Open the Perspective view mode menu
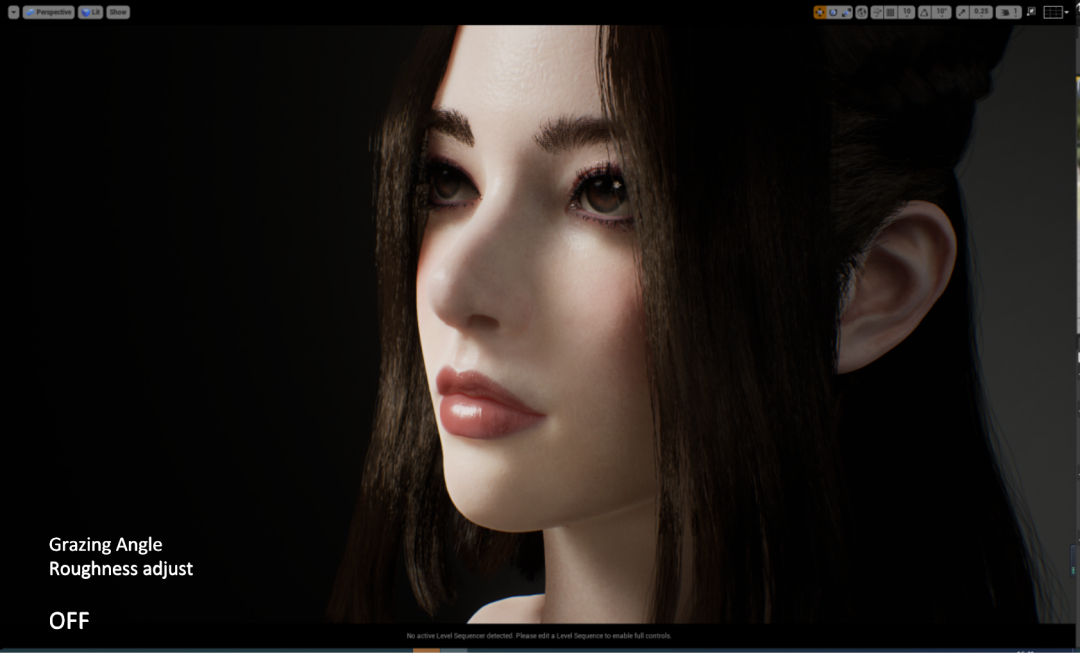The width and height of the screenshot is (1080, 654). tap(48, 12)
